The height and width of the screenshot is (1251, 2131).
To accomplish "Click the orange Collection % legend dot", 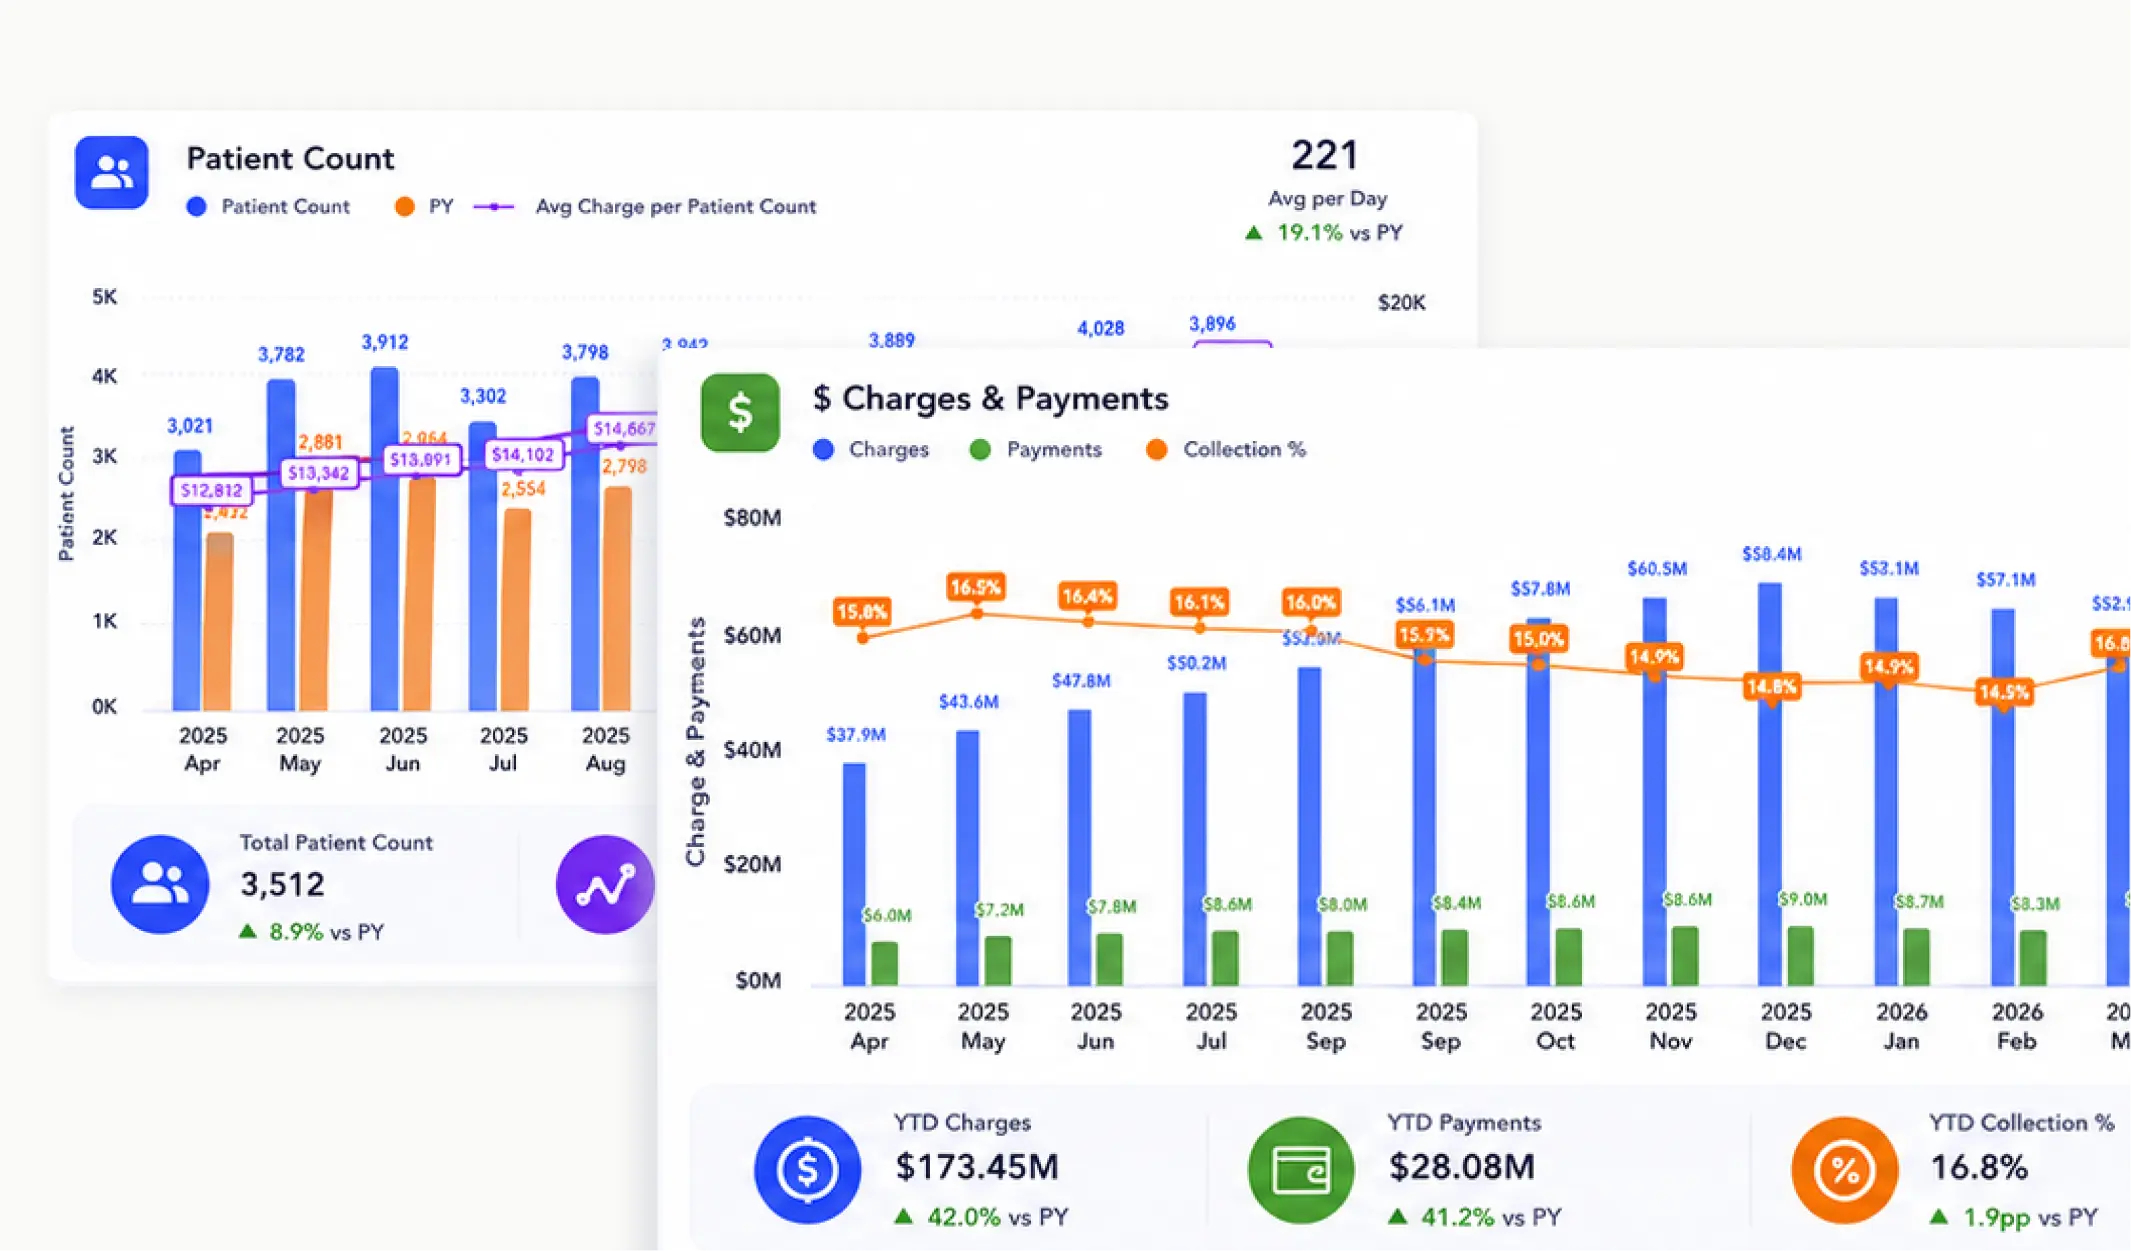I will click(1157, 450).
